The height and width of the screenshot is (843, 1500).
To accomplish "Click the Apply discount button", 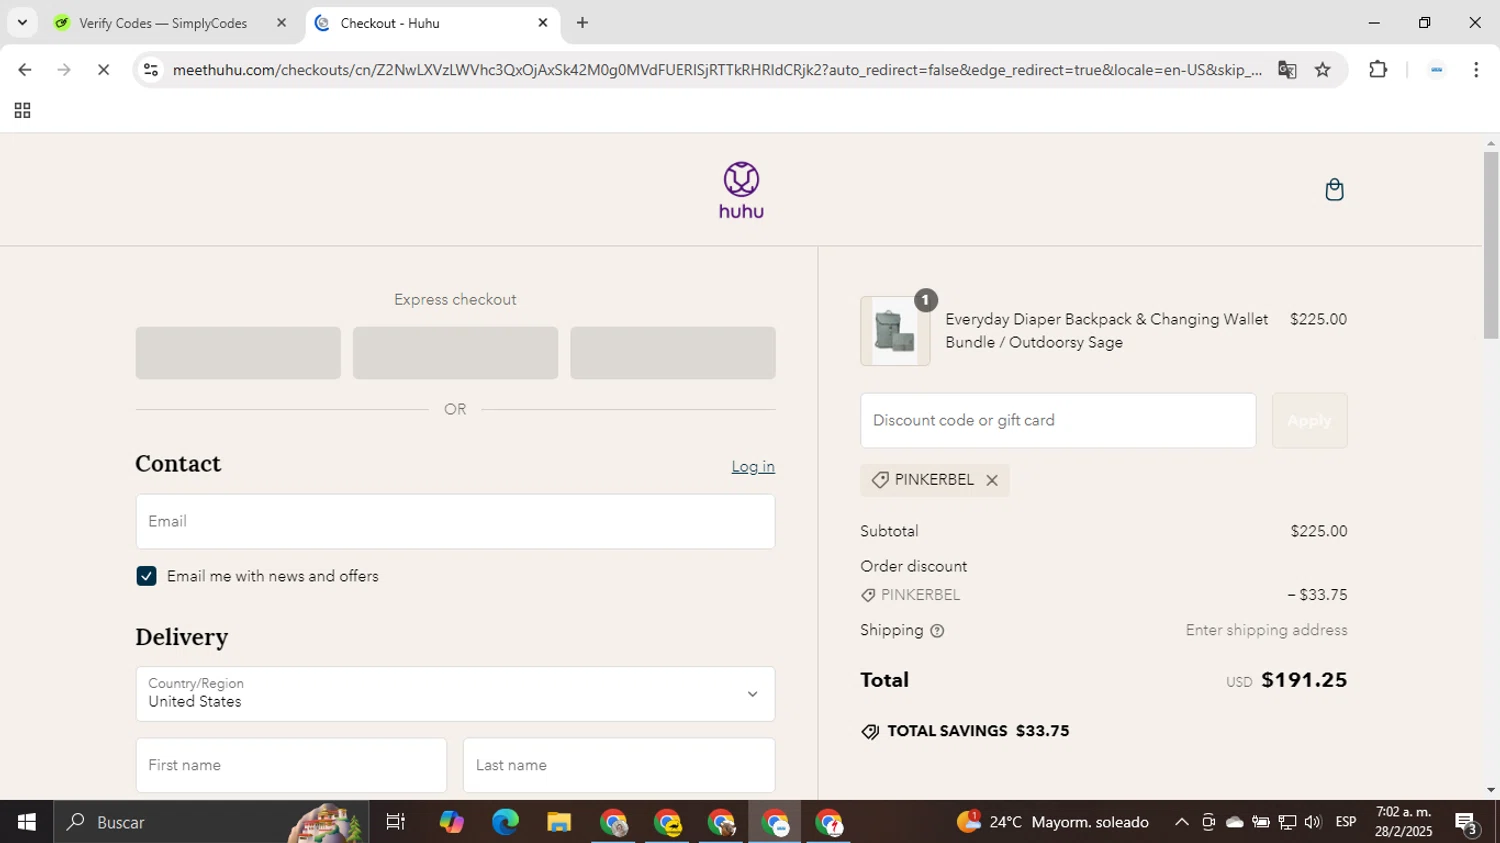I will click(x=1309, y=421).
